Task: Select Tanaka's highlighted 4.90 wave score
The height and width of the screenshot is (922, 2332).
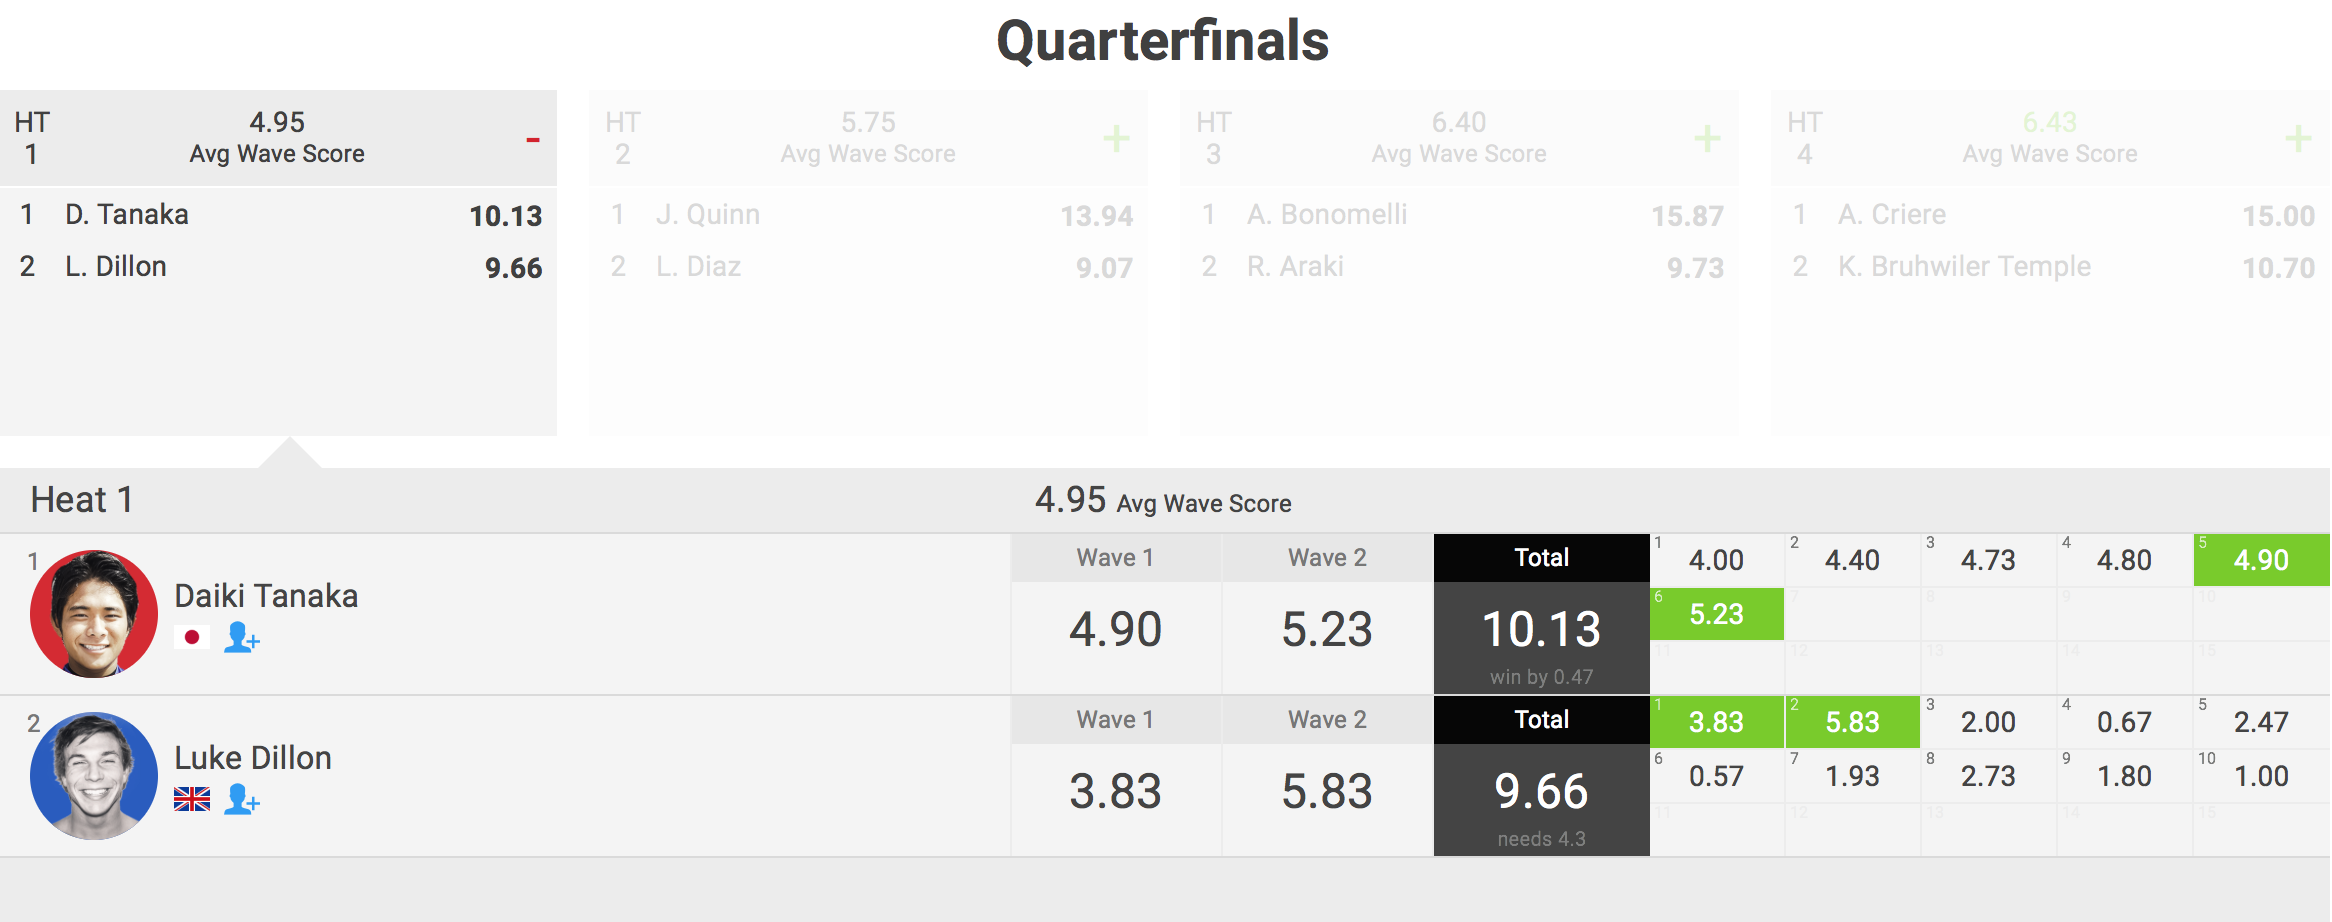Action: [x=2261, y=560]
